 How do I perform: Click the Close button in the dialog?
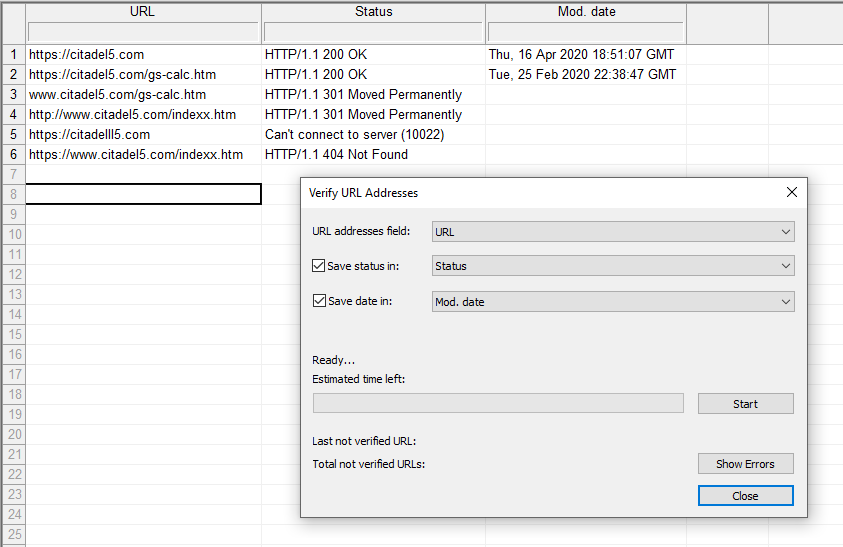(x=745, y=496)
